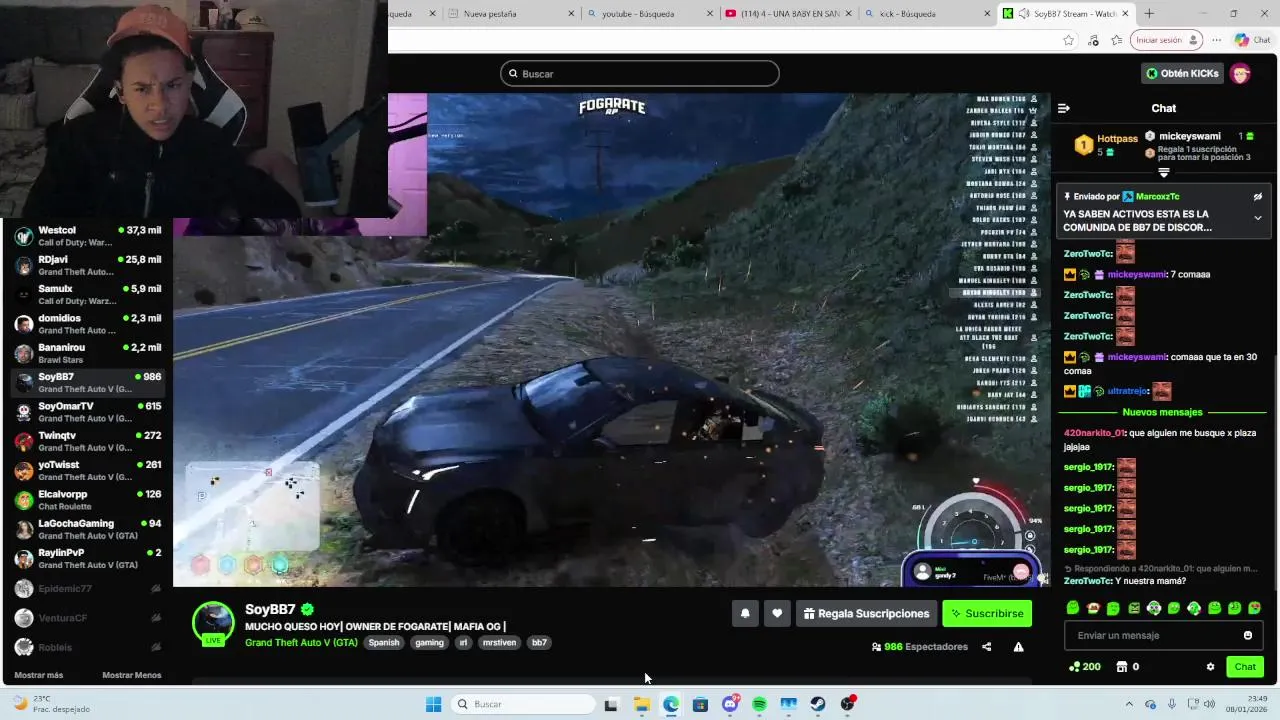1280x720 pixels.
Task: Click the Suscribirse button
Action: 987,614
